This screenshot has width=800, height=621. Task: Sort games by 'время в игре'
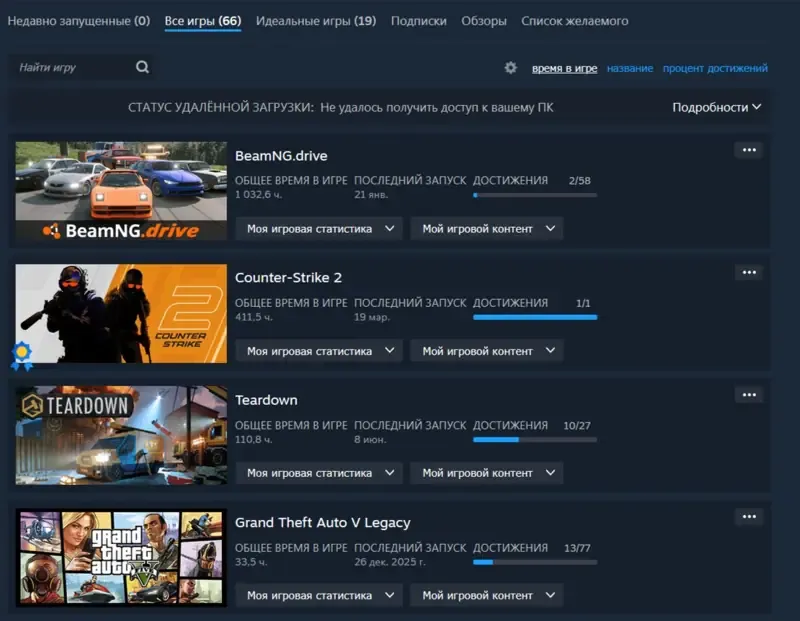(564, 68)
